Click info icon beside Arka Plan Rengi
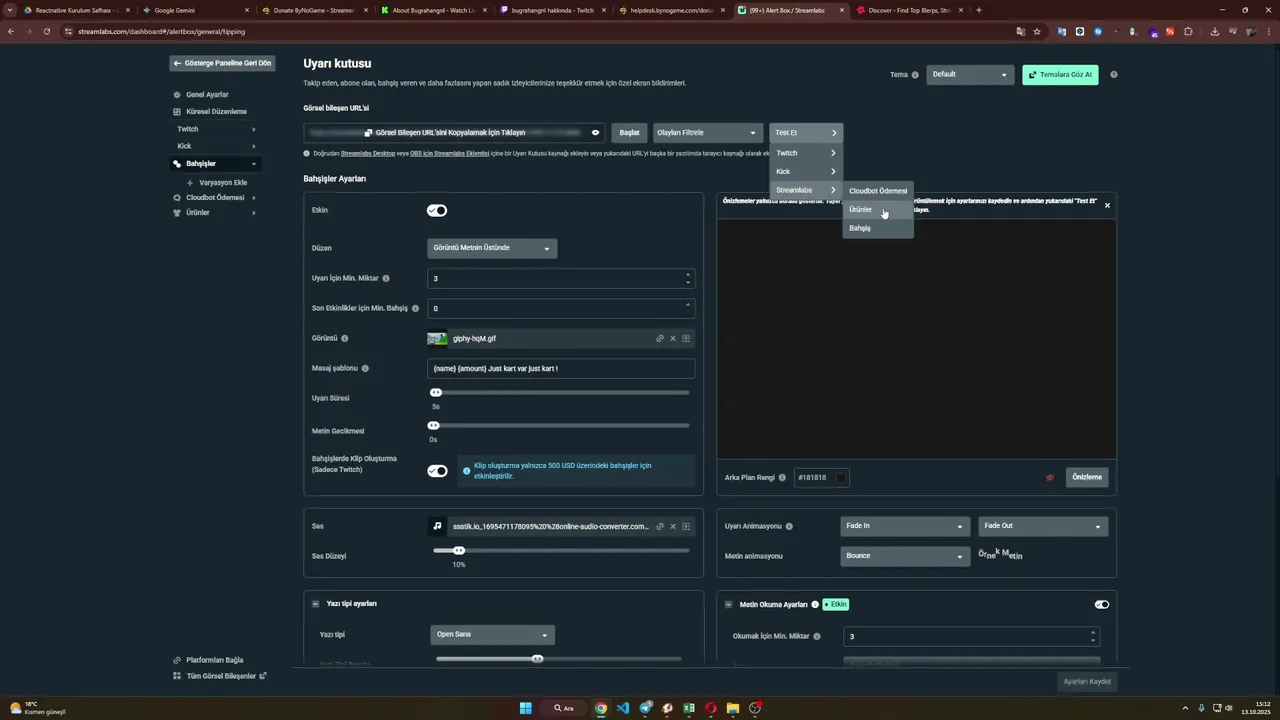The height and width of the screenshot is (720, 1280). (782, 478)
